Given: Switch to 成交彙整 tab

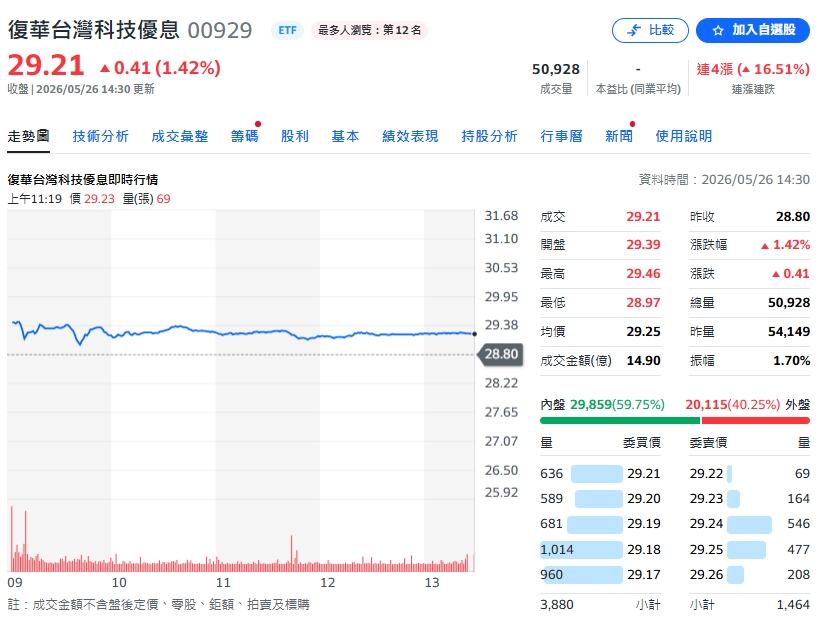Looking at the screenshot, I should point(180,136).
